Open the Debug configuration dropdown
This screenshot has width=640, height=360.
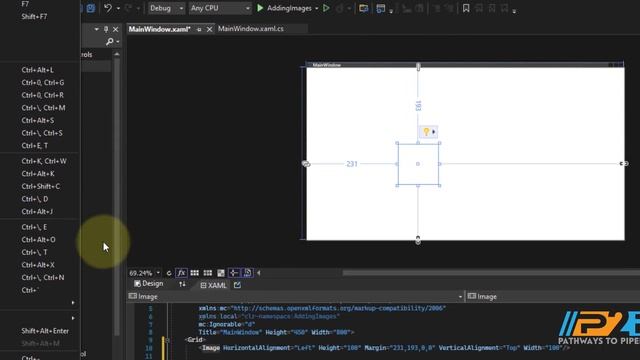click(x=166, y=8)
